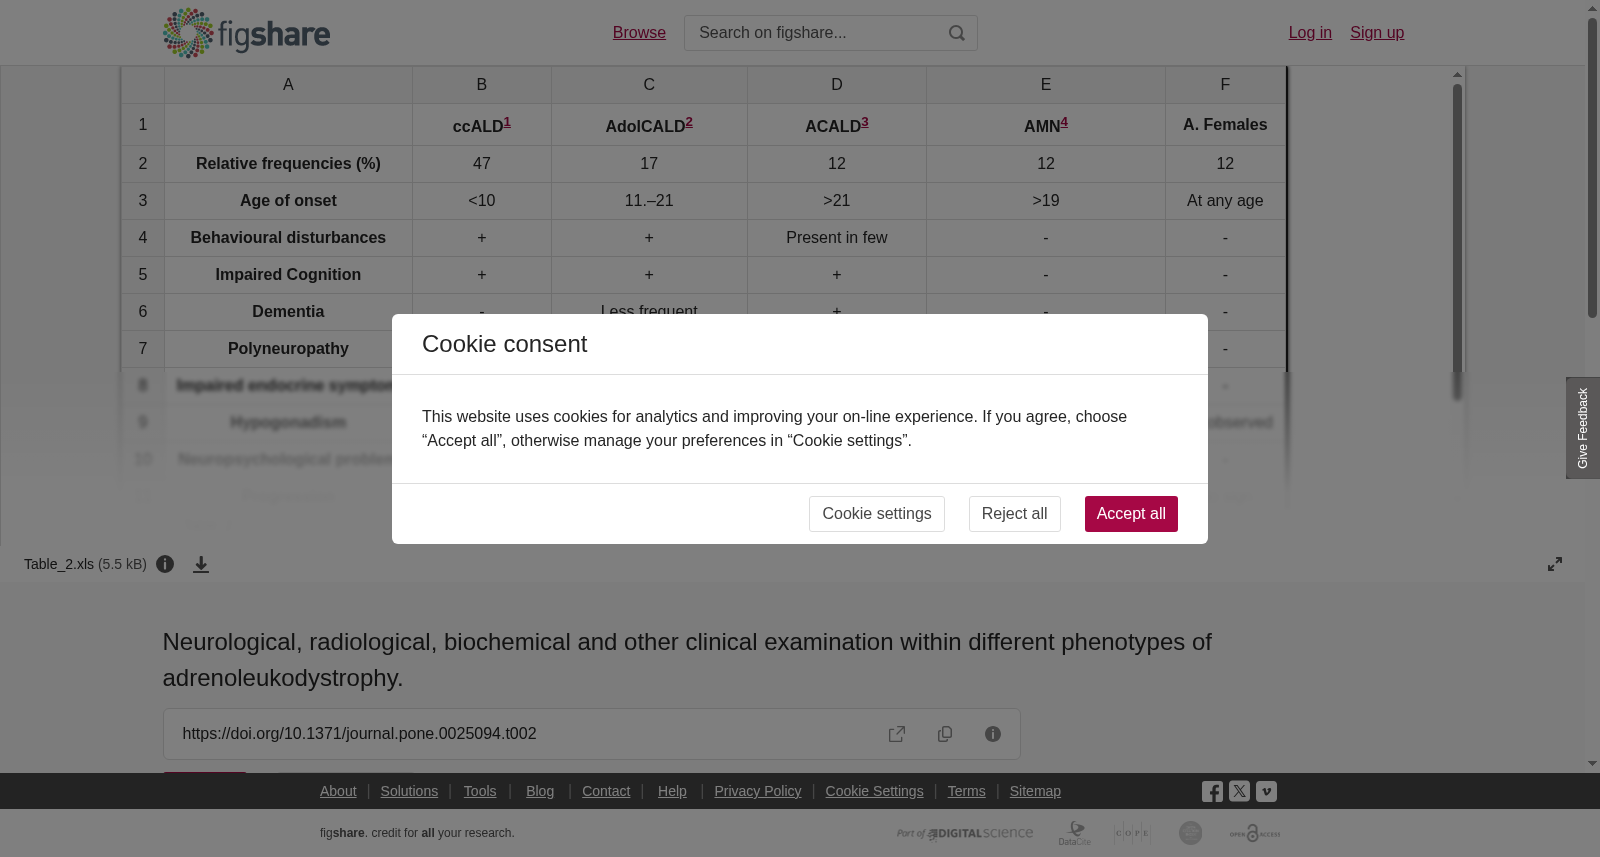1600x857 pixels.
Task: Open figshare Vimeo icon
Action: coord(1266,791)
